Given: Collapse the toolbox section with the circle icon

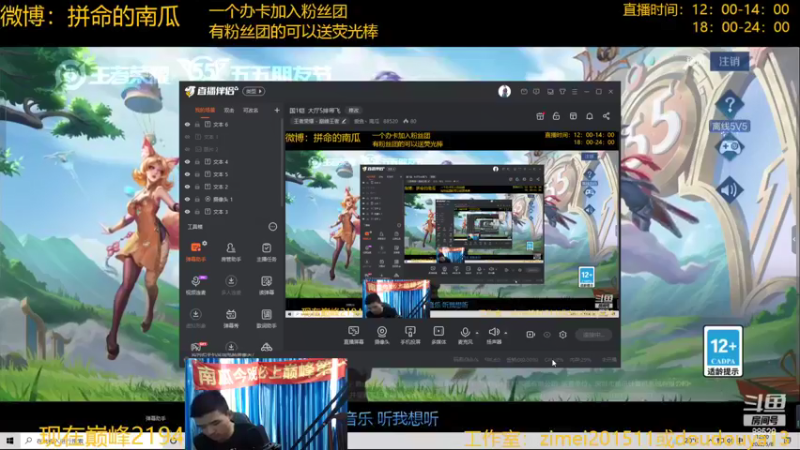Looking at the screenshot, I should coord(273,227).
